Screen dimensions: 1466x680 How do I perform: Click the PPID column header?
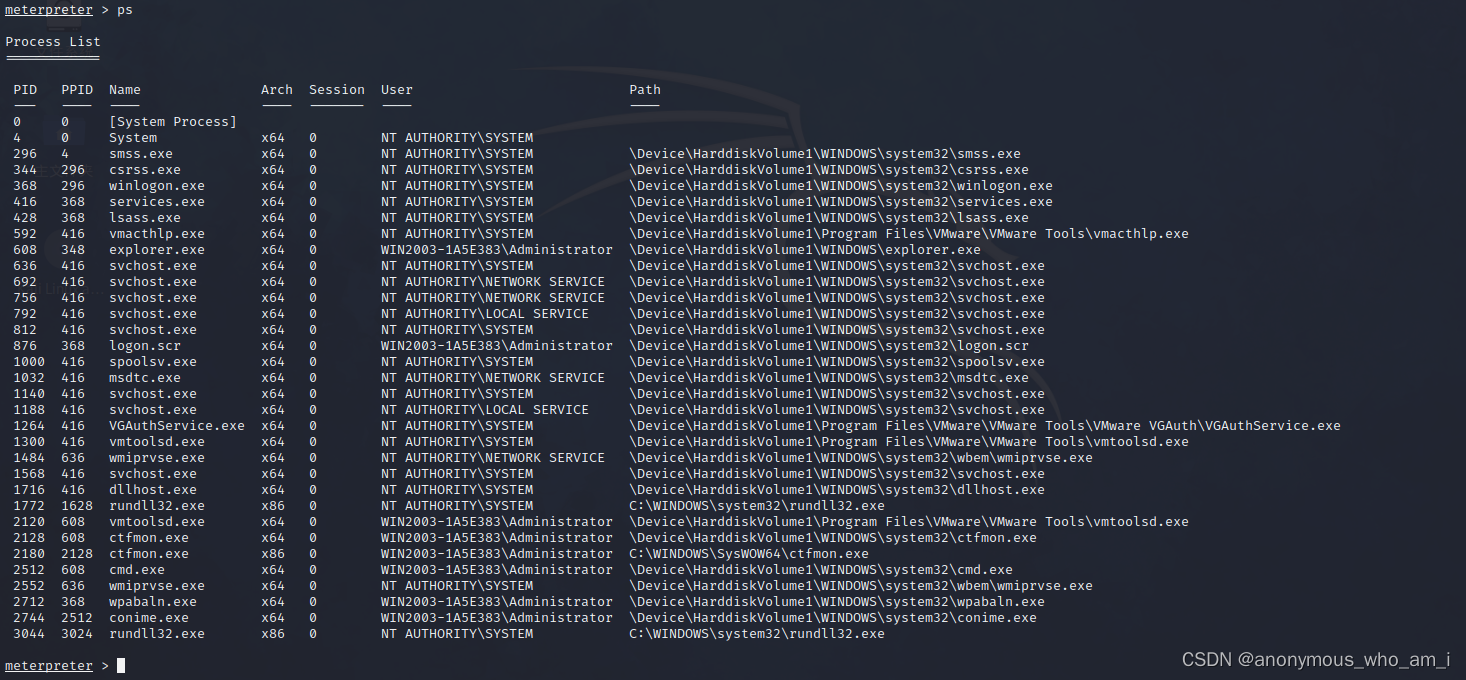[x=77, y=90]
